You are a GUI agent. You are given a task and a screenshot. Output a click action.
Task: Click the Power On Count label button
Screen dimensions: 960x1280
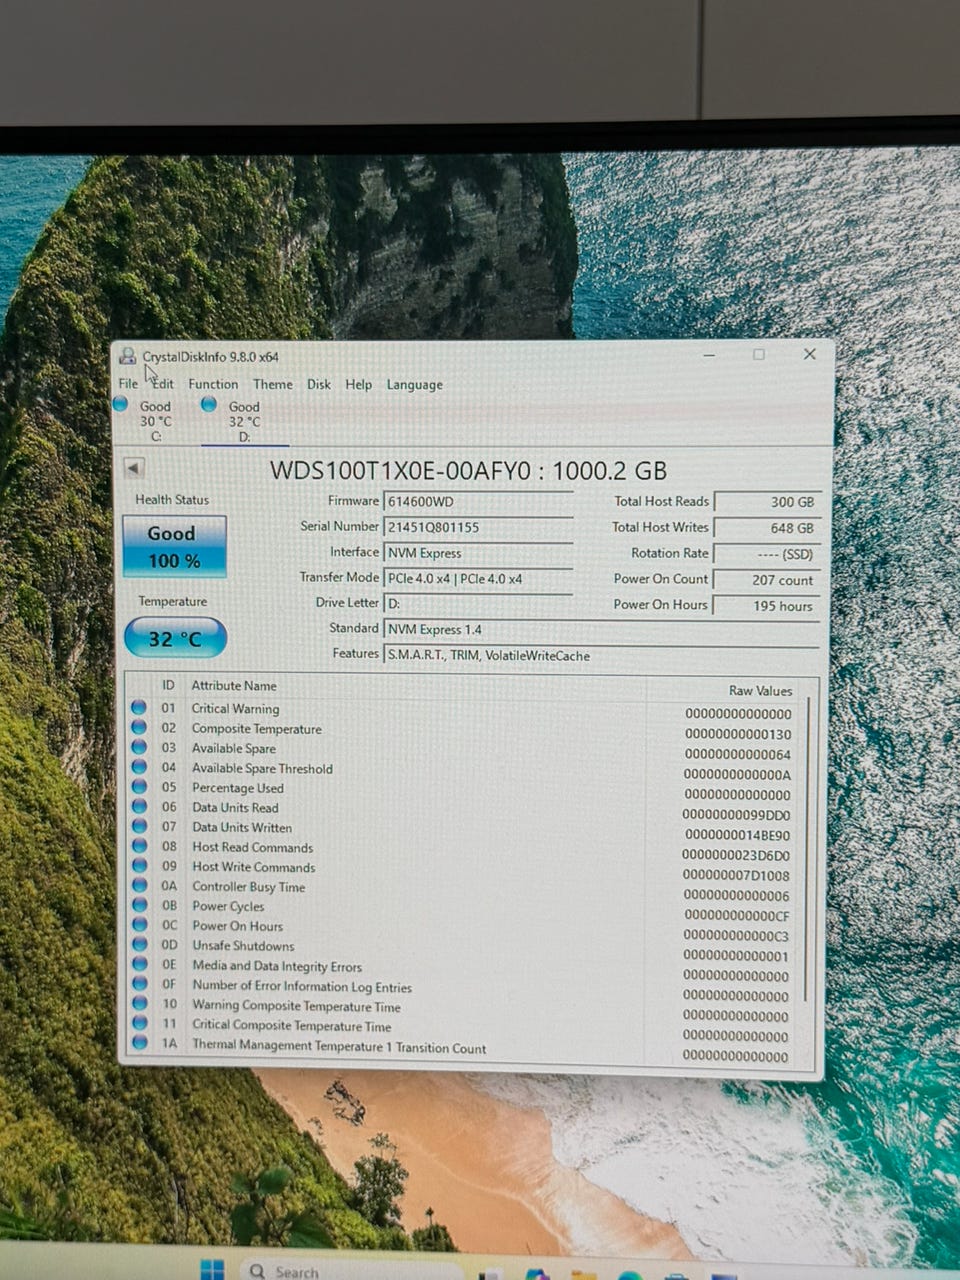[660, 578]
